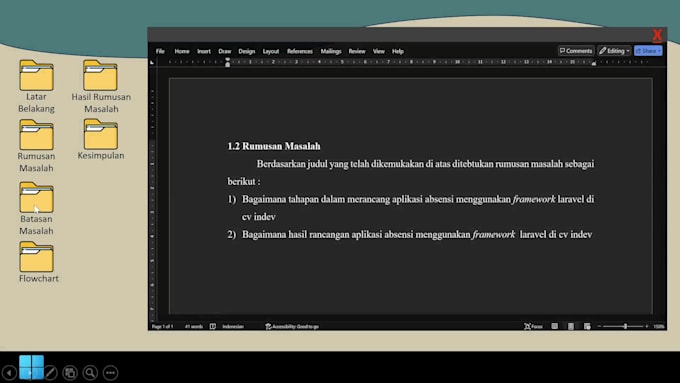Switch to Read Mode view

pyautogui.click(x=555, y=326)
